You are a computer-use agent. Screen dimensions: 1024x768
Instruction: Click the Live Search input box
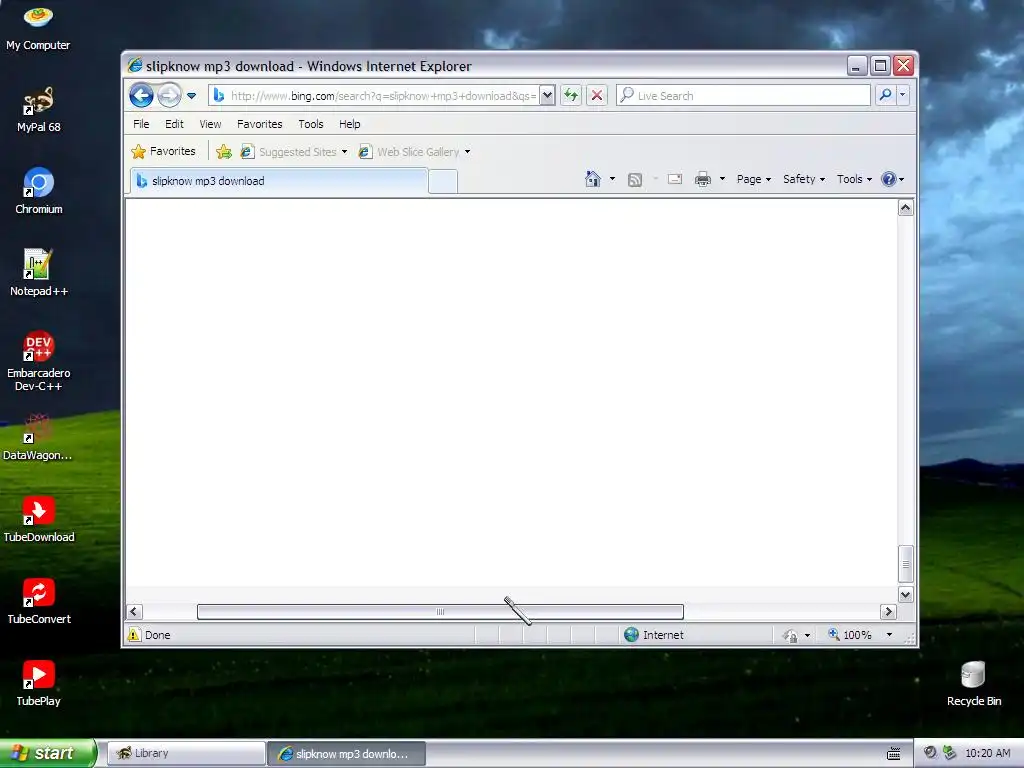pos(743,95)
